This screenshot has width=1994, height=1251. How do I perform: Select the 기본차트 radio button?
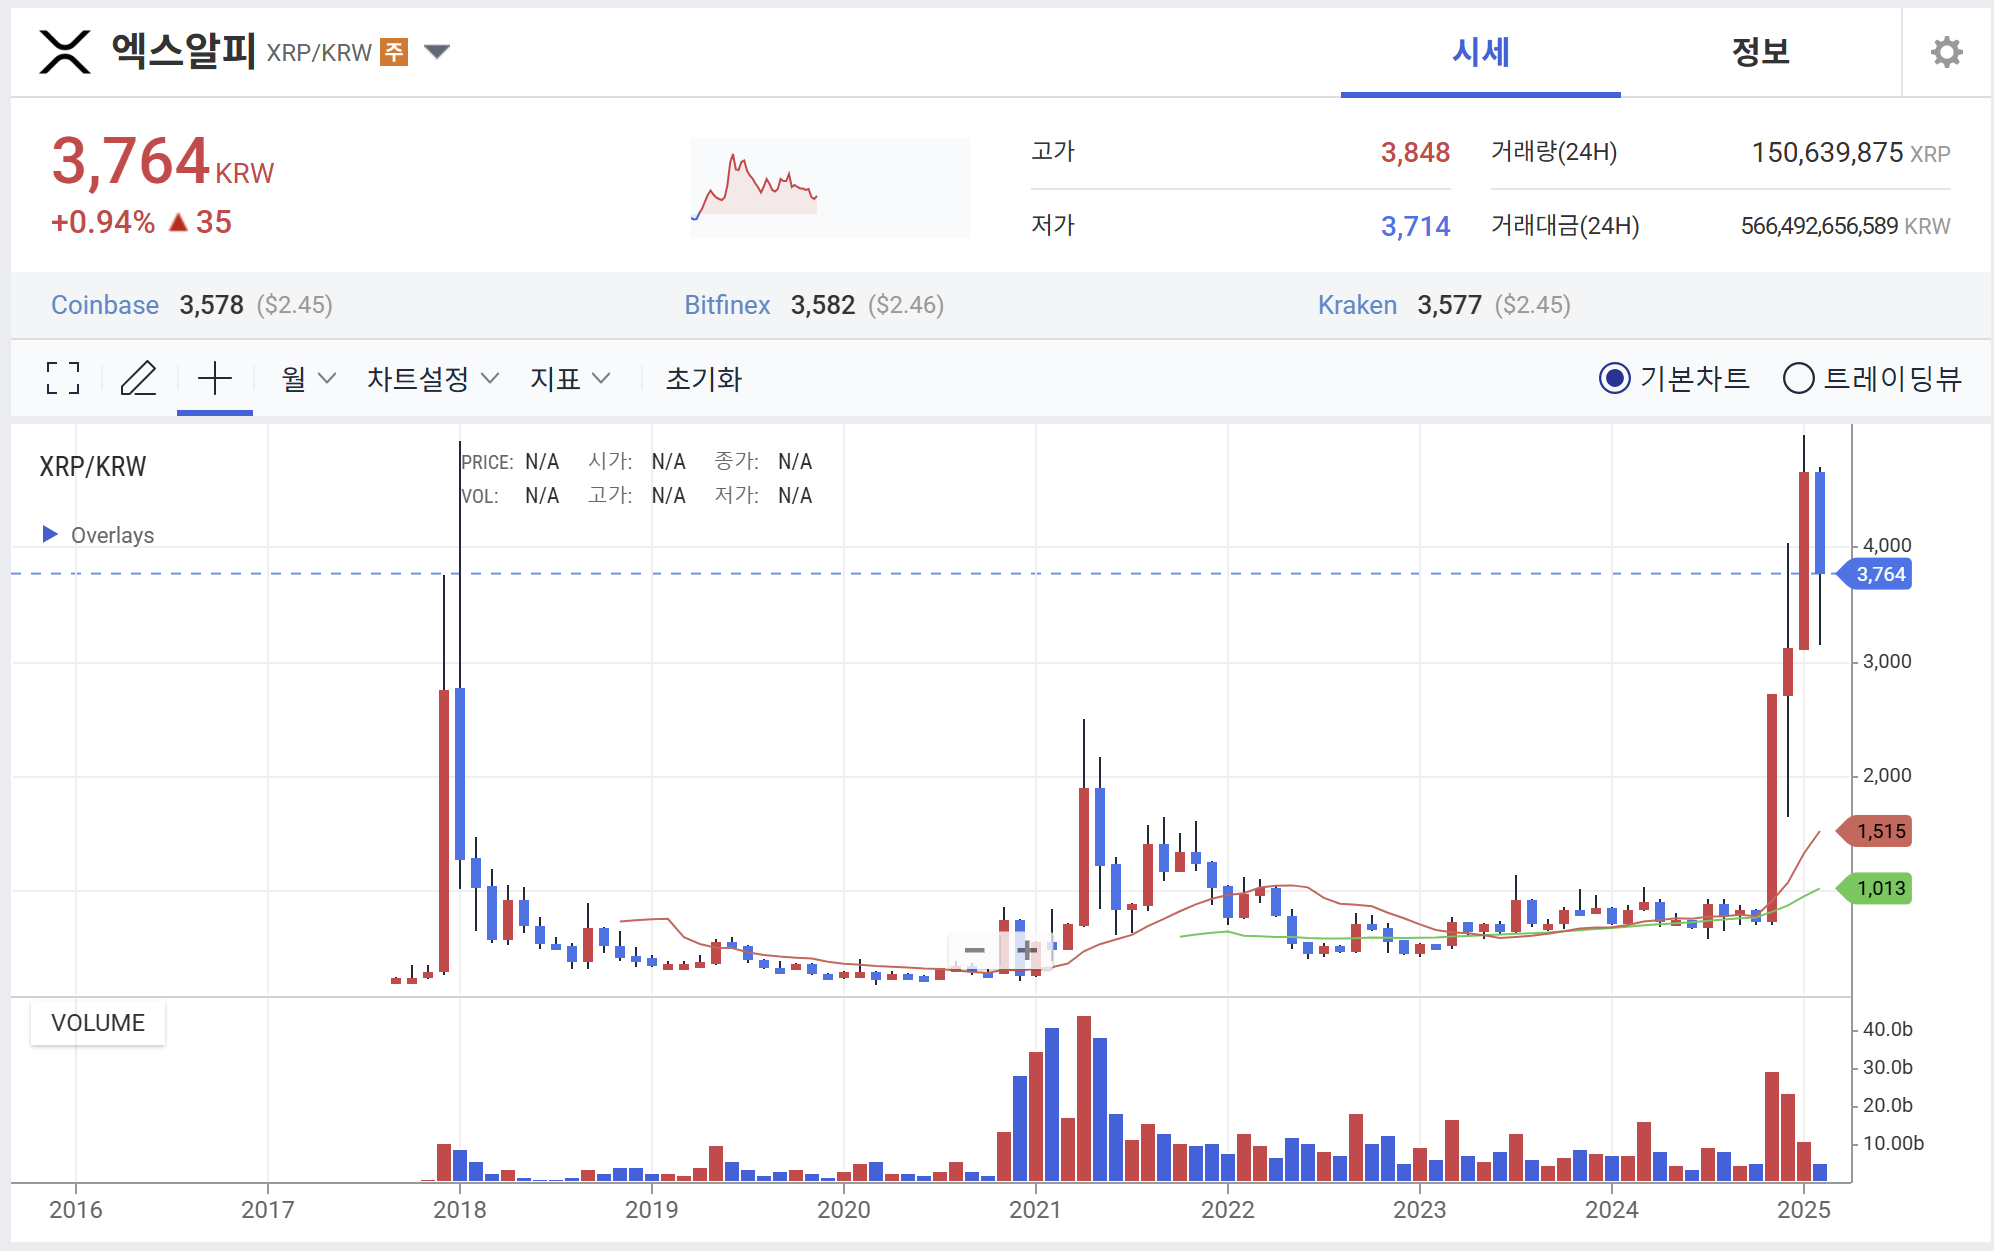(x=1614, y=378)
